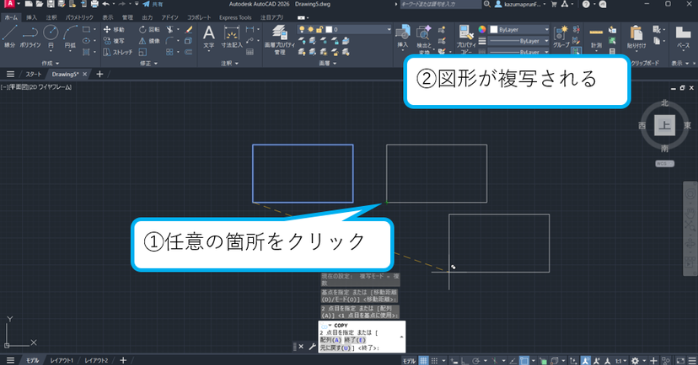Click the 共有 (Share) button

point(153,4)
